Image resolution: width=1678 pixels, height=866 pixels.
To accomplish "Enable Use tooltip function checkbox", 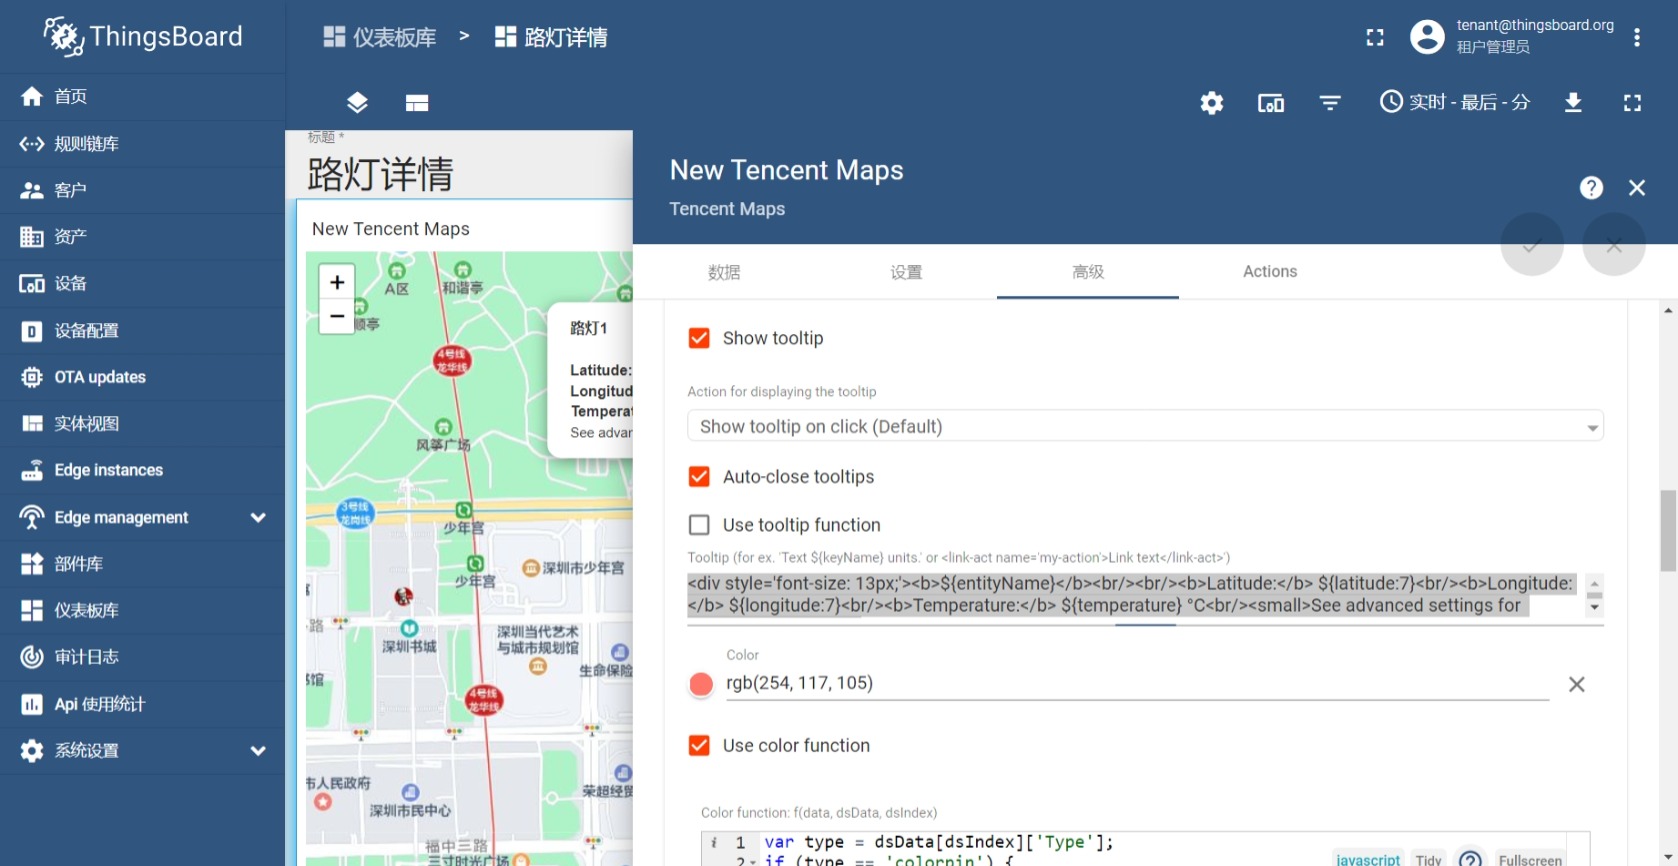I will pyautogui.click(x=699, y=525).
